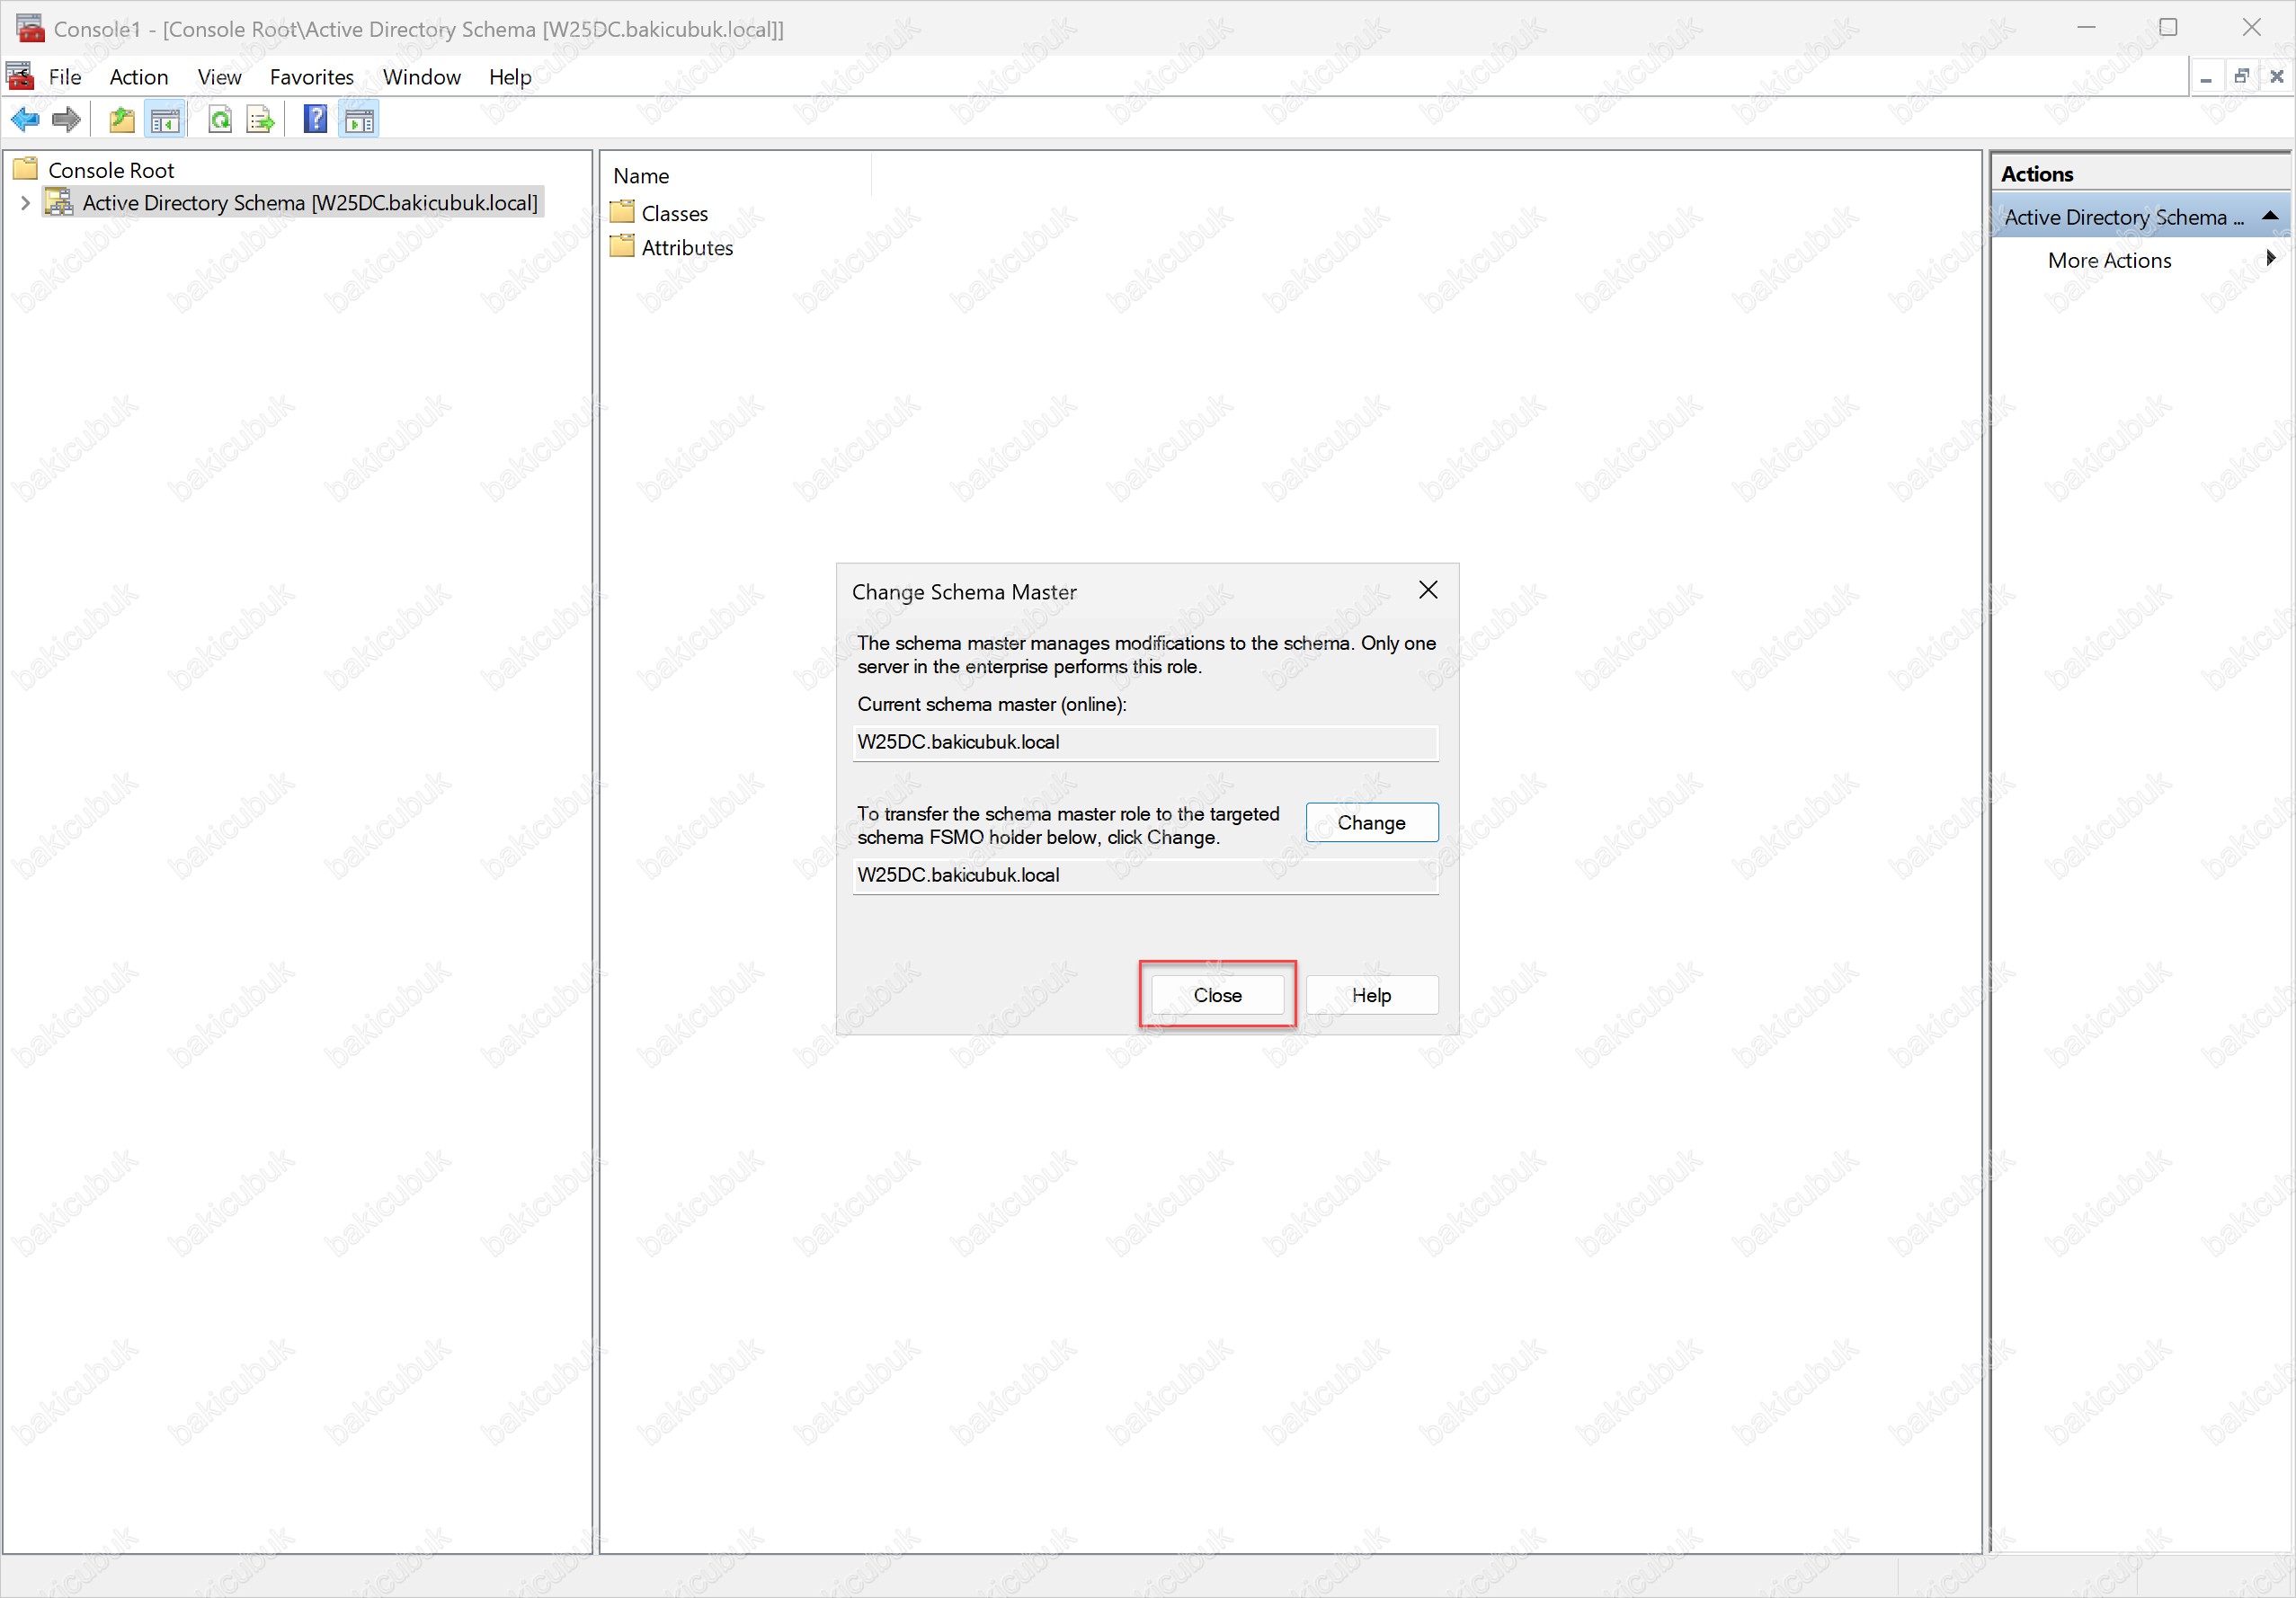Minimize the Console1 window
The image size is (2296, 1598).
click(x=2086, y=27)
